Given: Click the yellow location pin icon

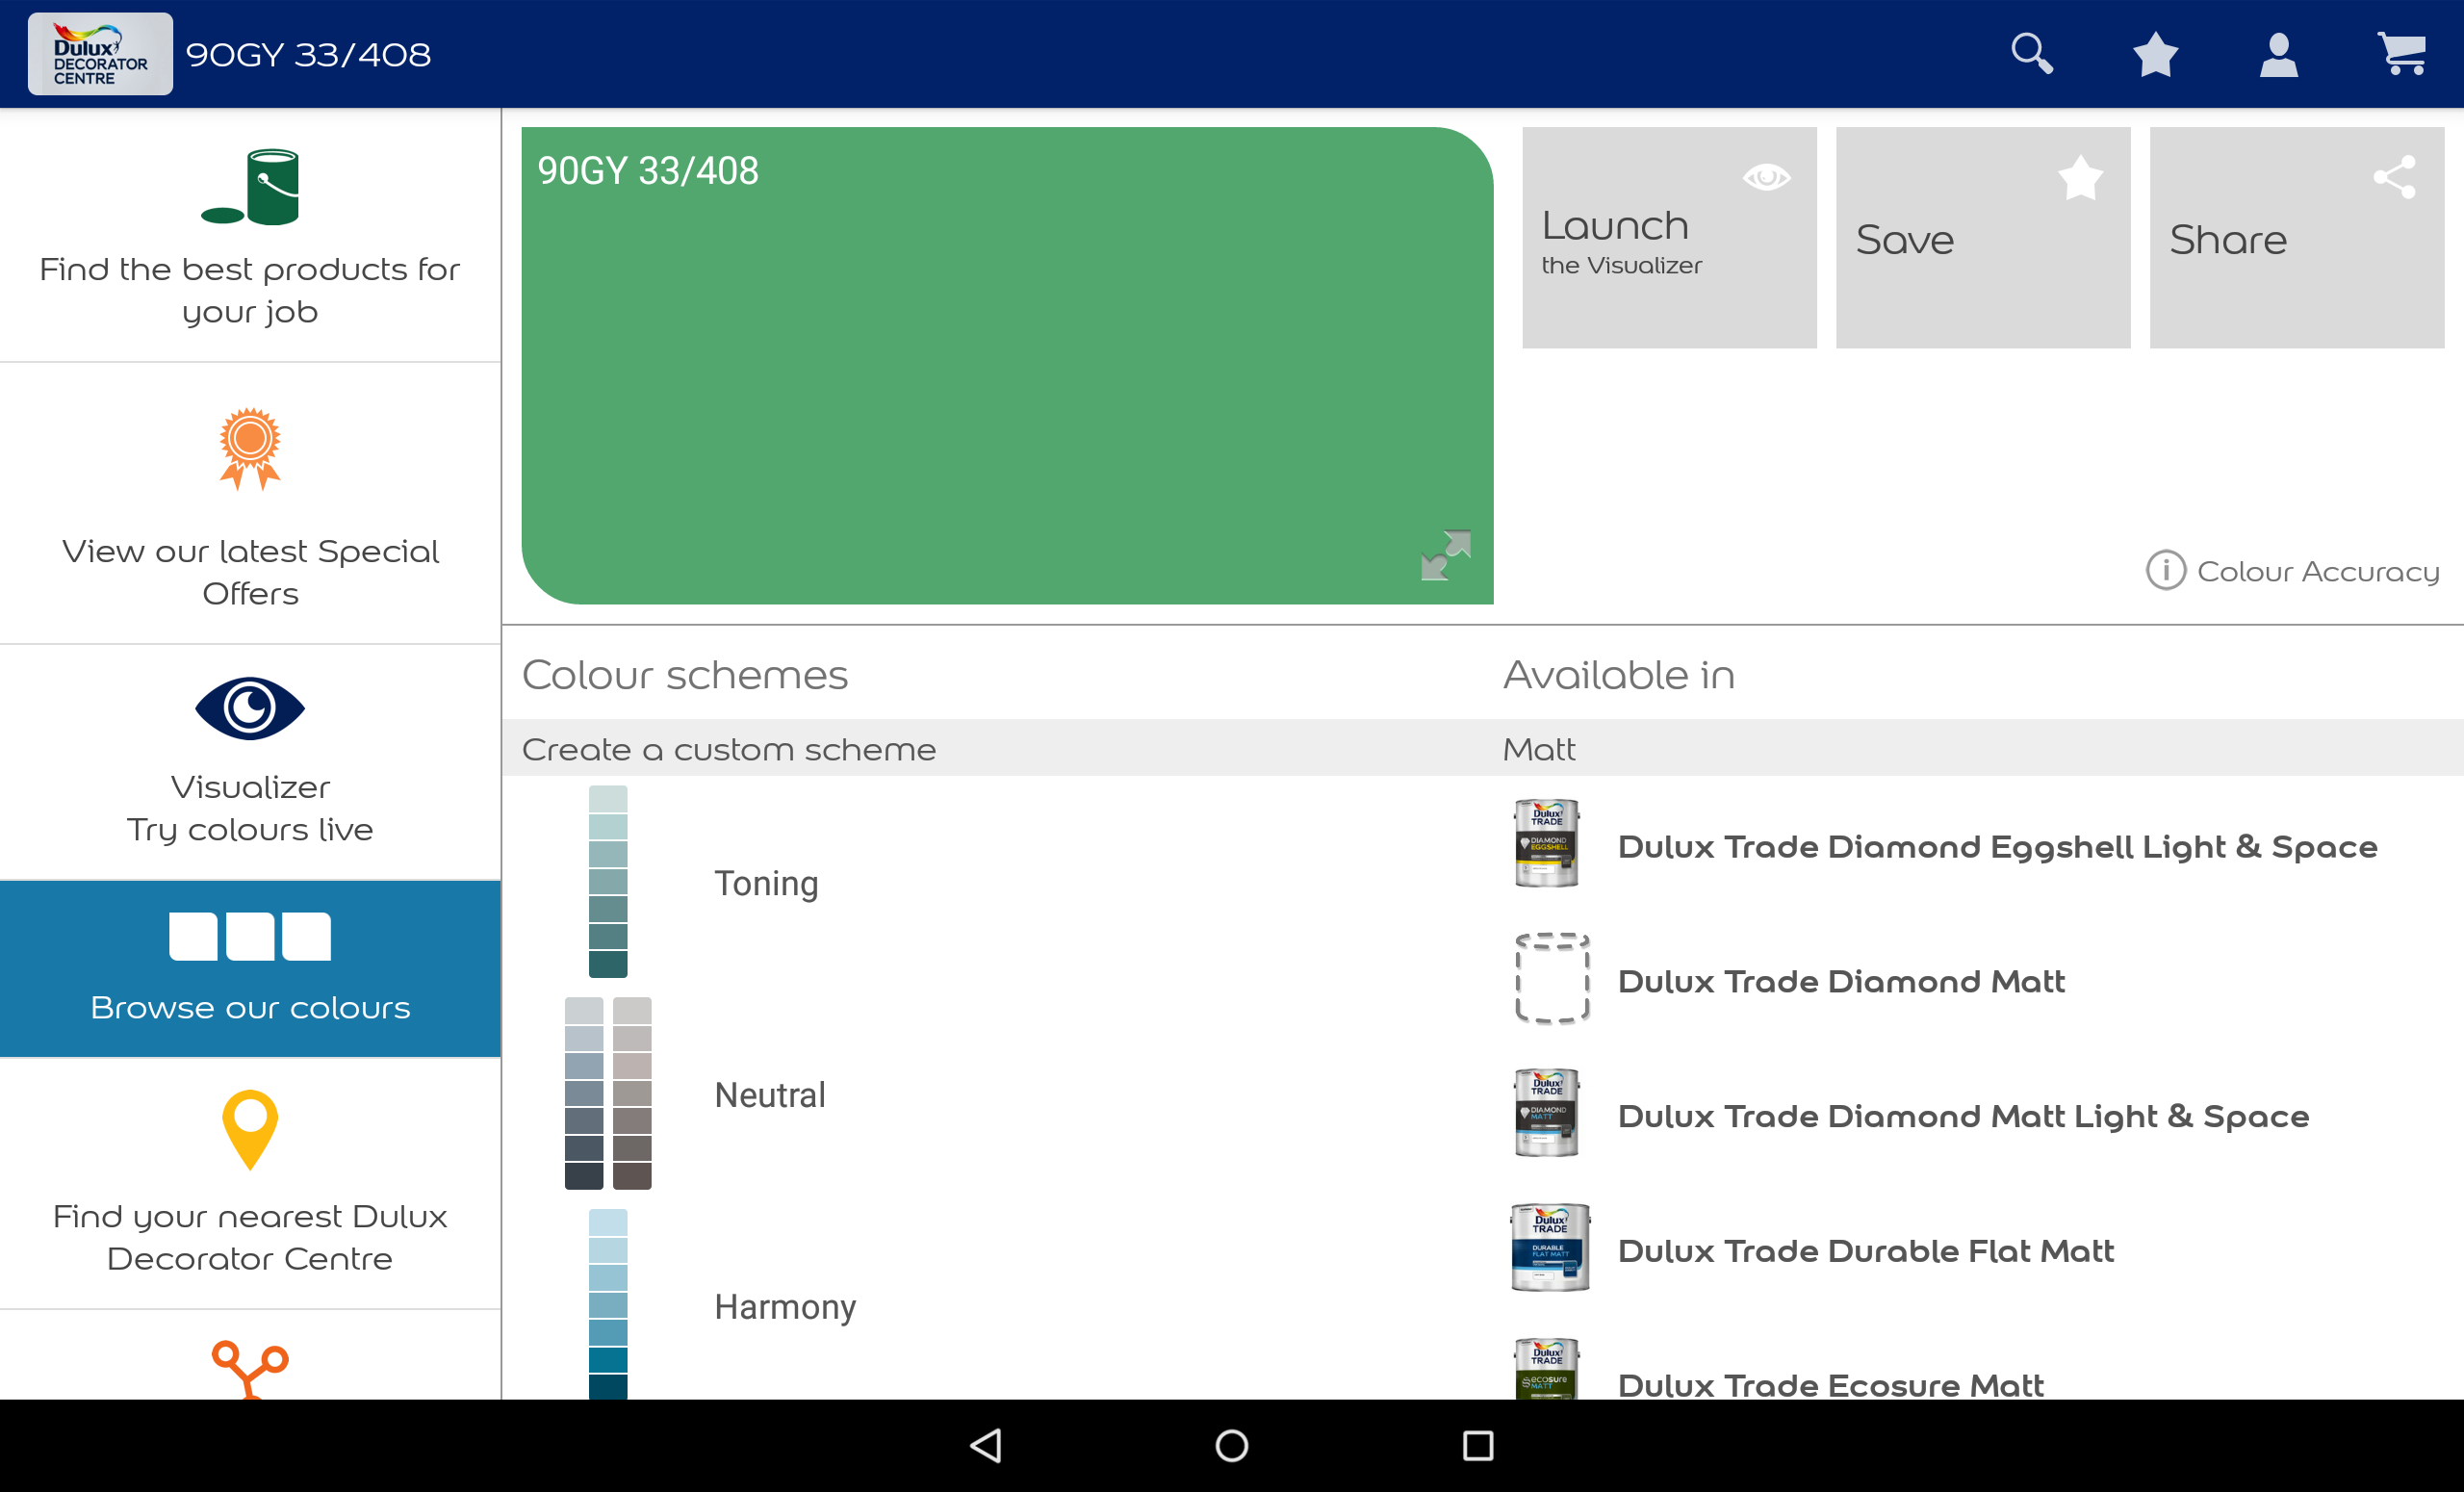Looking at the screenshot, I should pyautogui.click(x=250, y=1130).
